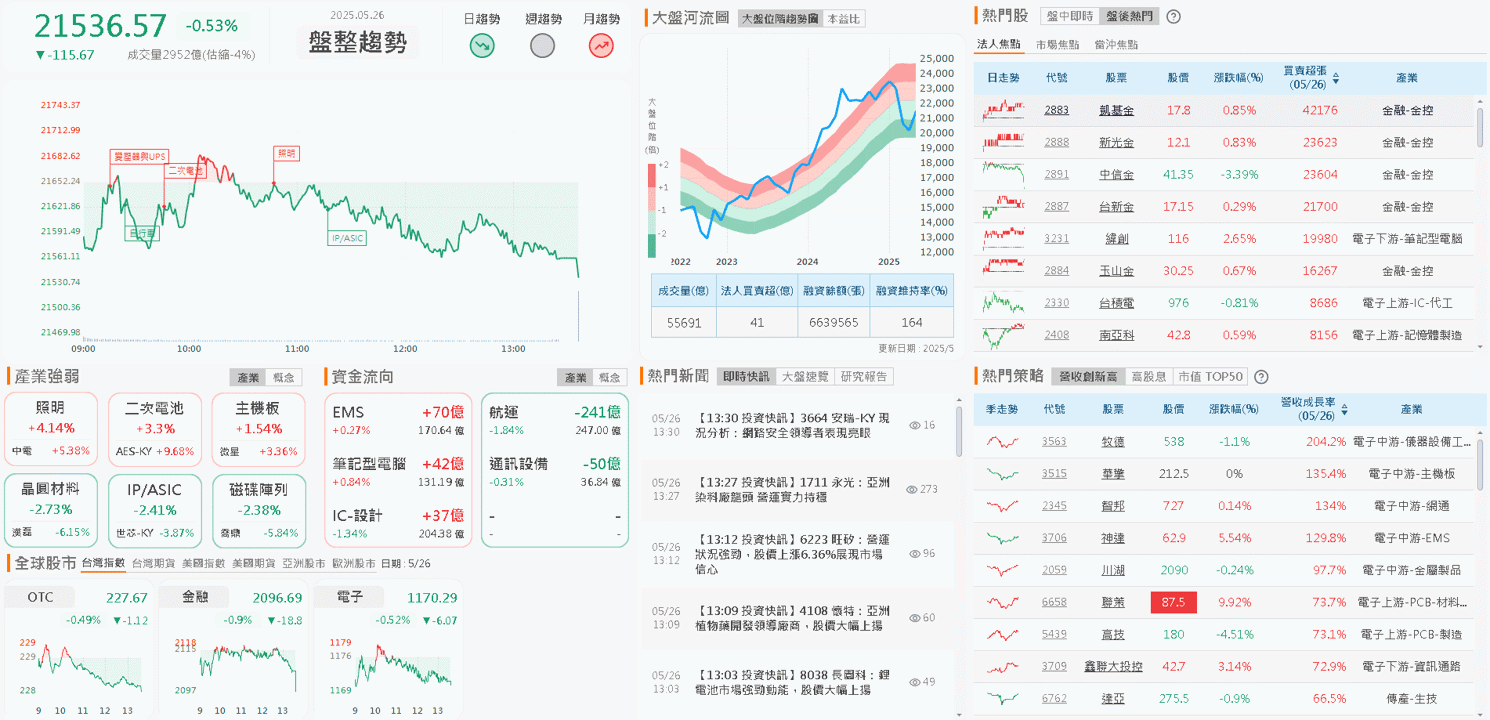The height and width of the screenshot is (720, 1490).
Task: Open the 磁碟陣列 industry card
Action: pyautogui.click(x=258, y=511)
